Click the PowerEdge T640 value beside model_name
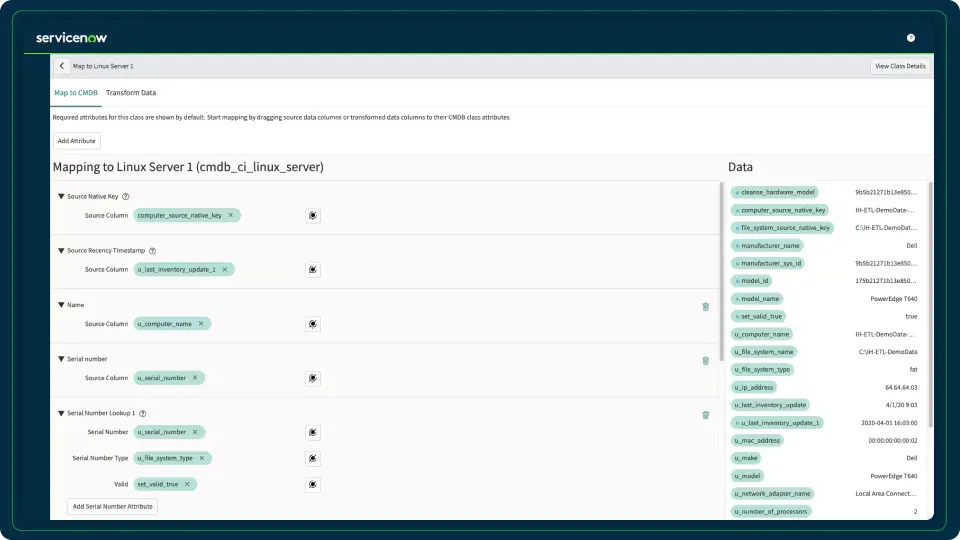960x540 pixels. [894, 299]
